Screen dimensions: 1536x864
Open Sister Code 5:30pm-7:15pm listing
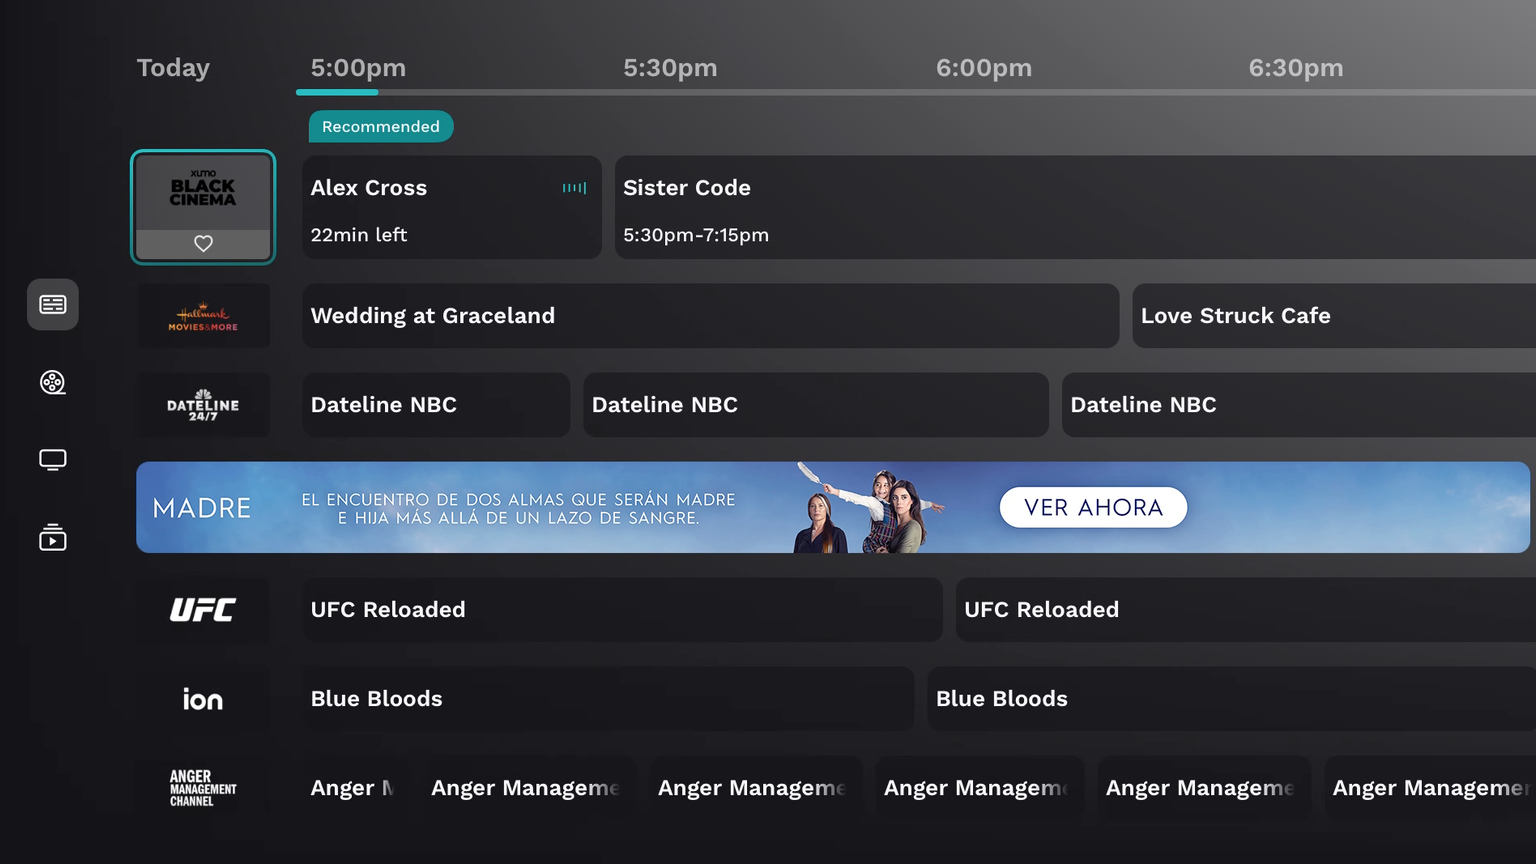pyautogui.click(x=1075, y=207)
